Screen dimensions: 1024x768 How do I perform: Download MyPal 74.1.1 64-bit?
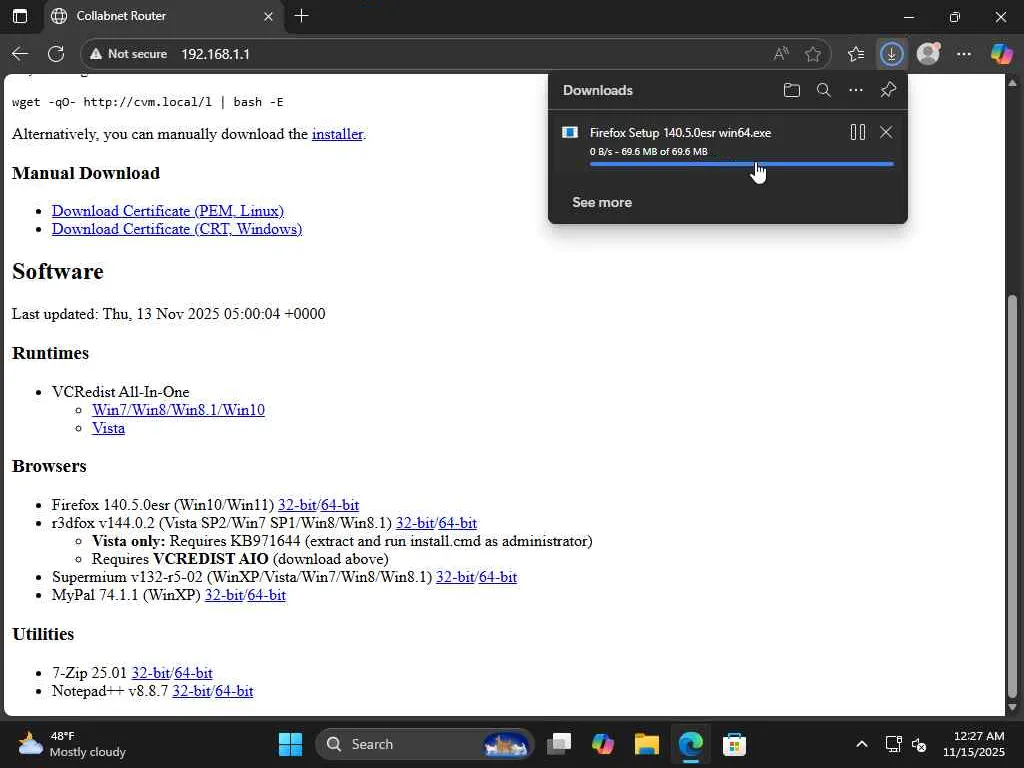coord(266,595)
